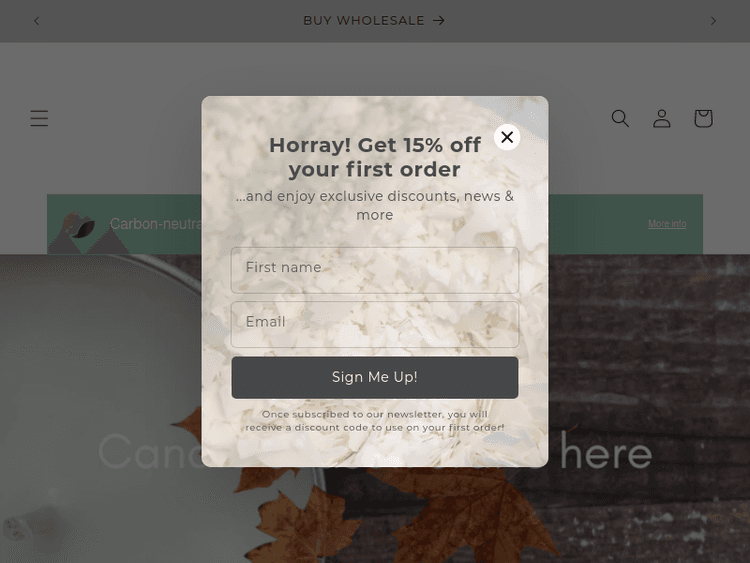
Task: Click the Carbon-neutral banner text
Action: [x=155, y=224]
